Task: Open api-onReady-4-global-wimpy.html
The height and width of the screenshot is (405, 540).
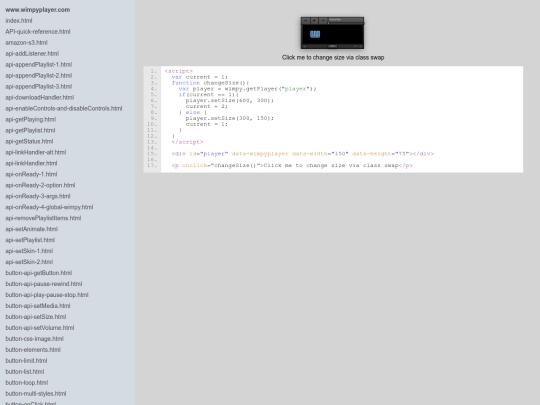Action: (x=49, y=207)
